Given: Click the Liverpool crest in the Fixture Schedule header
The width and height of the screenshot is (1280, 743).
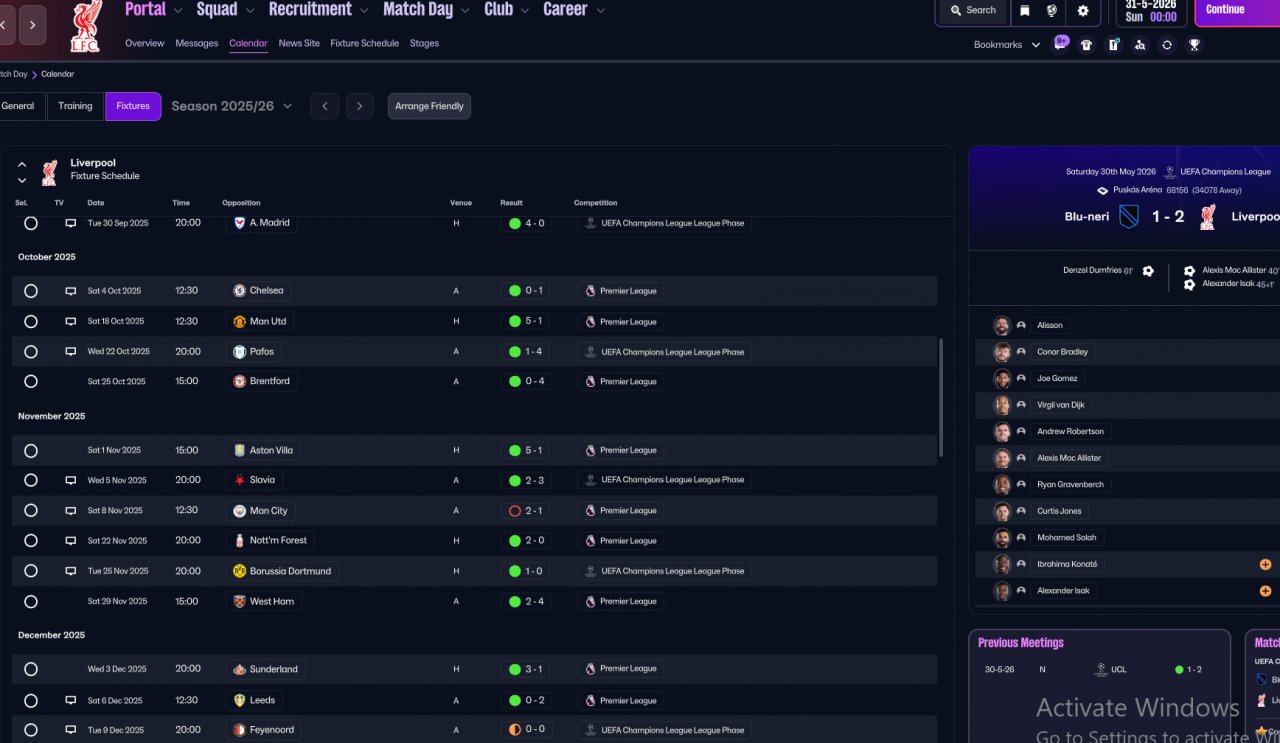Looking at the screenshot, I should point(49,172).
